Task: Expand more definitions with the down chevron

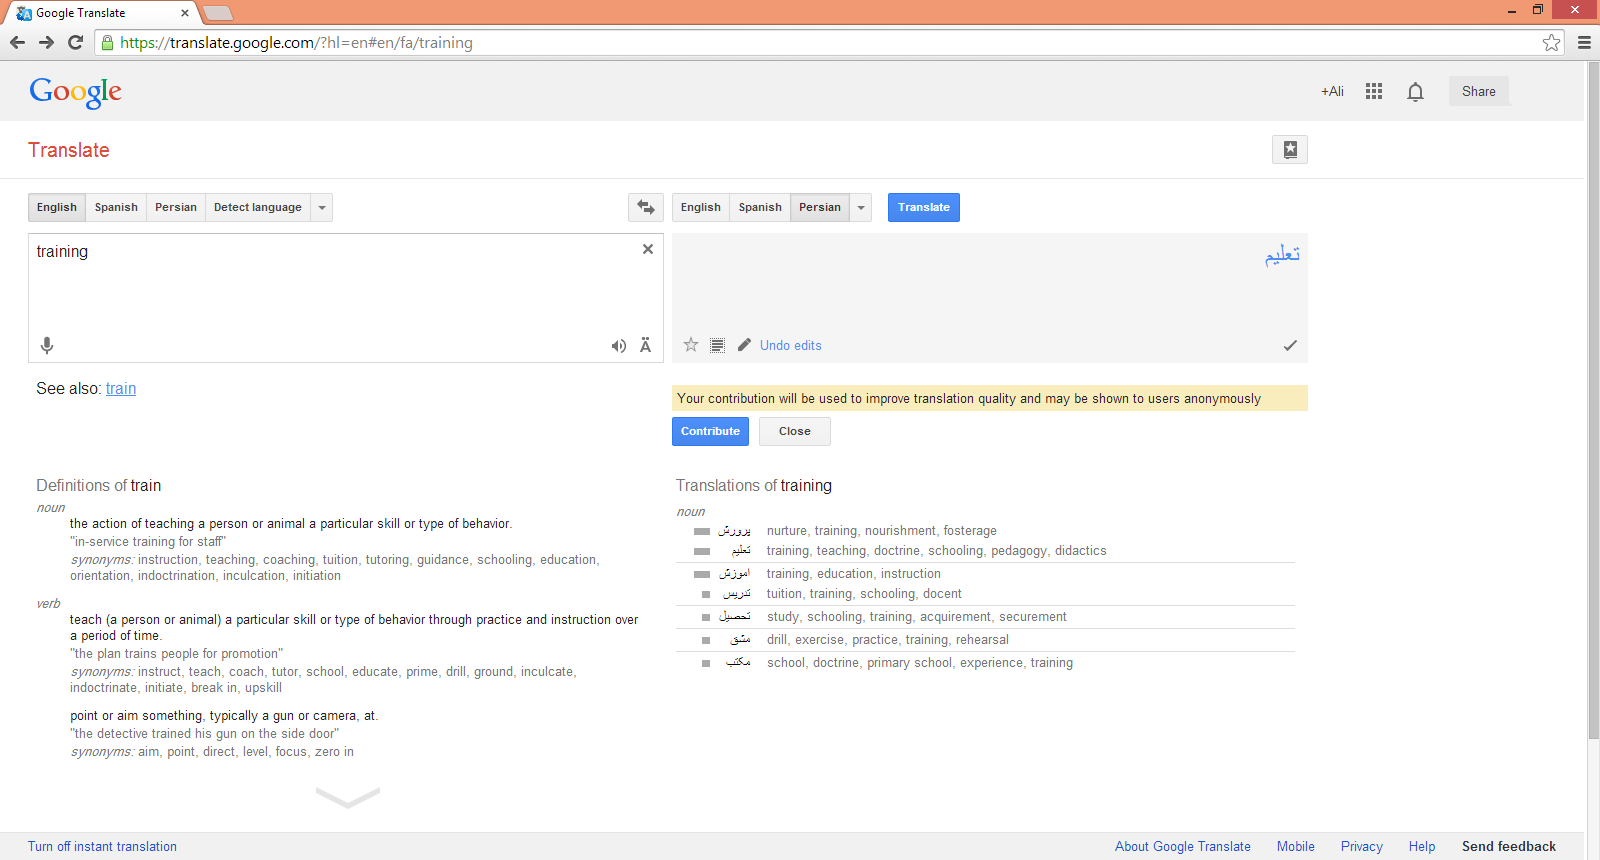Action: pos(348,797)
